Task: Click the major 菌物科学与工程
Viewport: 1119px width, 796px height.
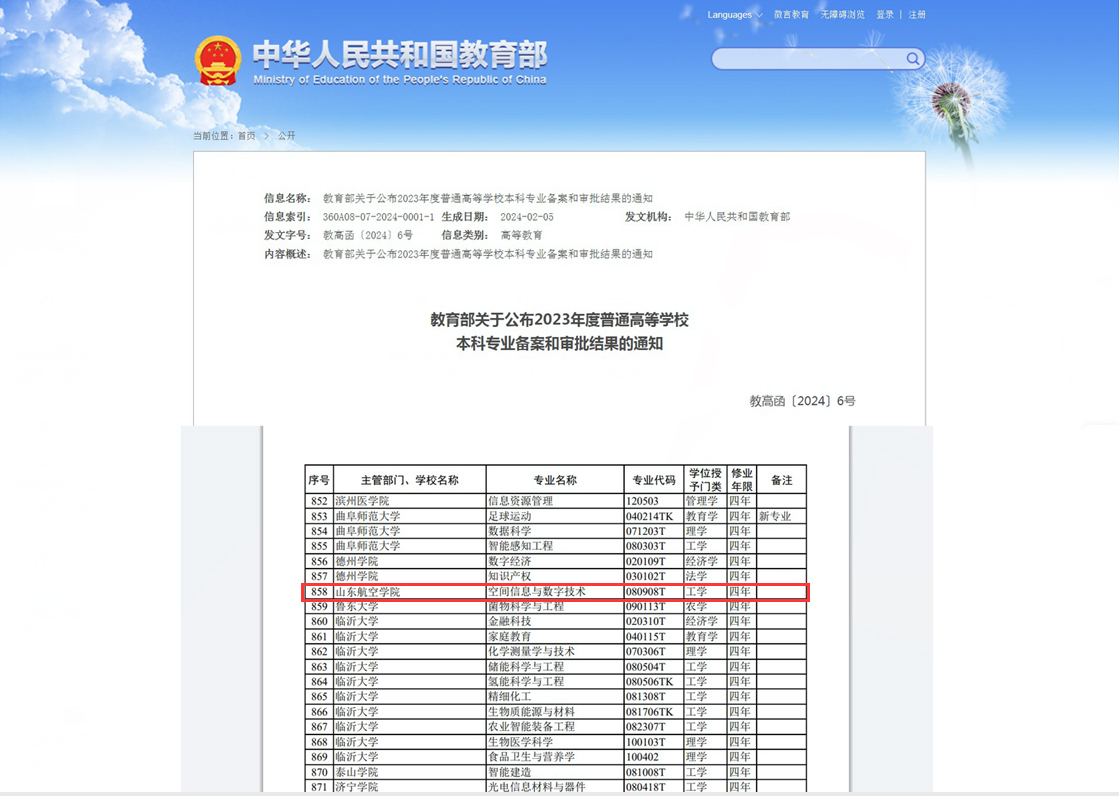Action: pyautogui.click(x=526, y=607)
